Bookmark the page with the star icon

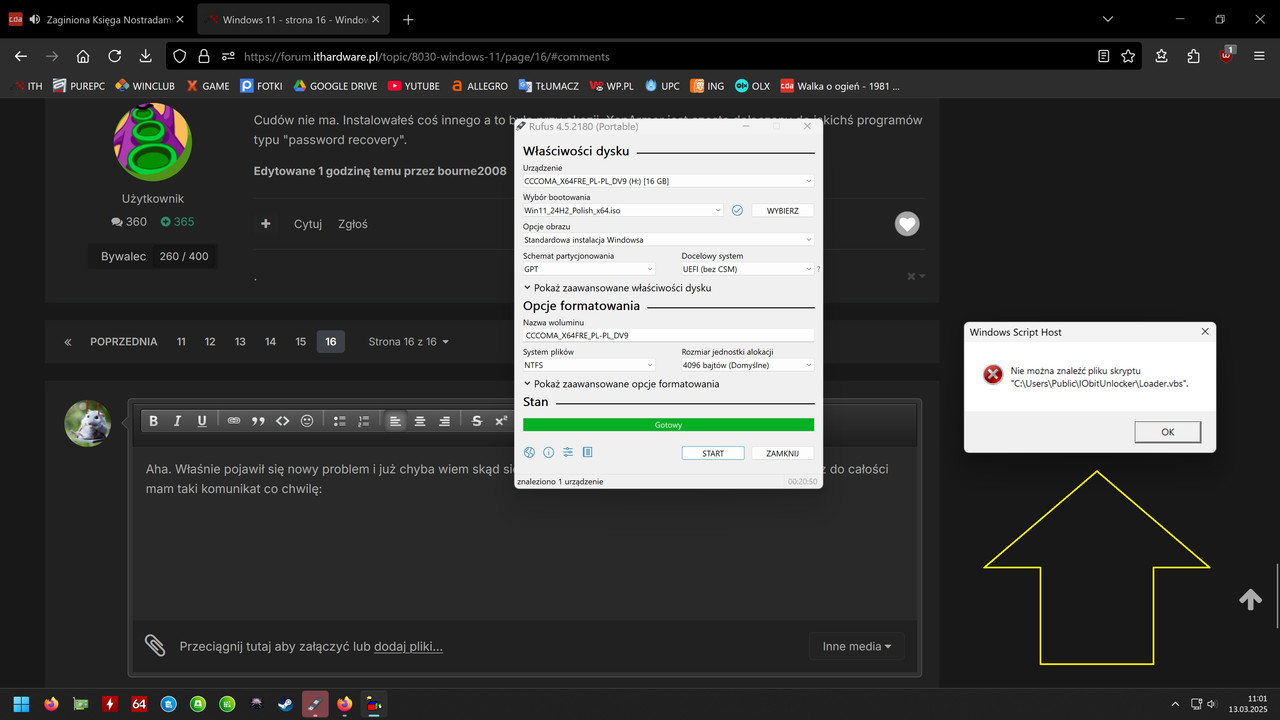[x=1128, y=57]
